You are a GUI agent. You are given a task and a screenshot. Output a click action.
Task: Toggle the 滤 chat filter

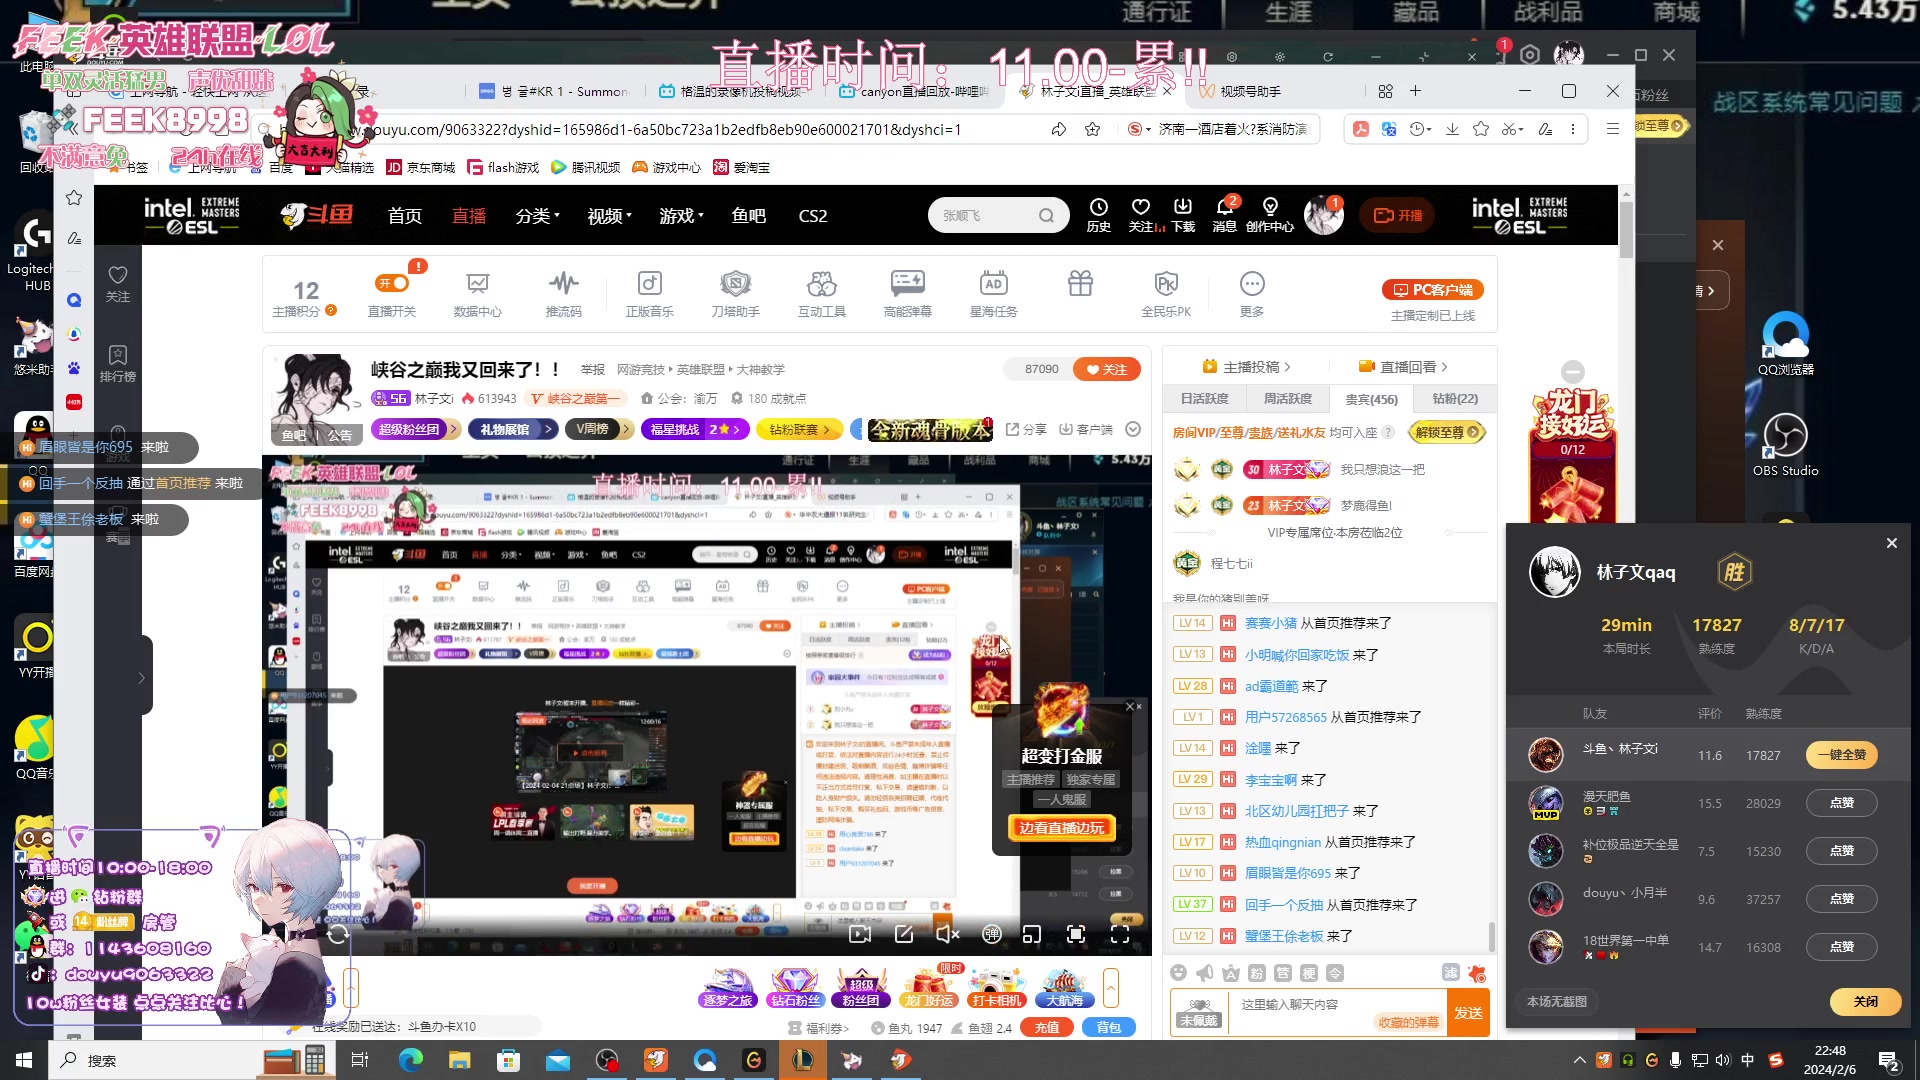pyautogui.click(x=1450, y=972)
